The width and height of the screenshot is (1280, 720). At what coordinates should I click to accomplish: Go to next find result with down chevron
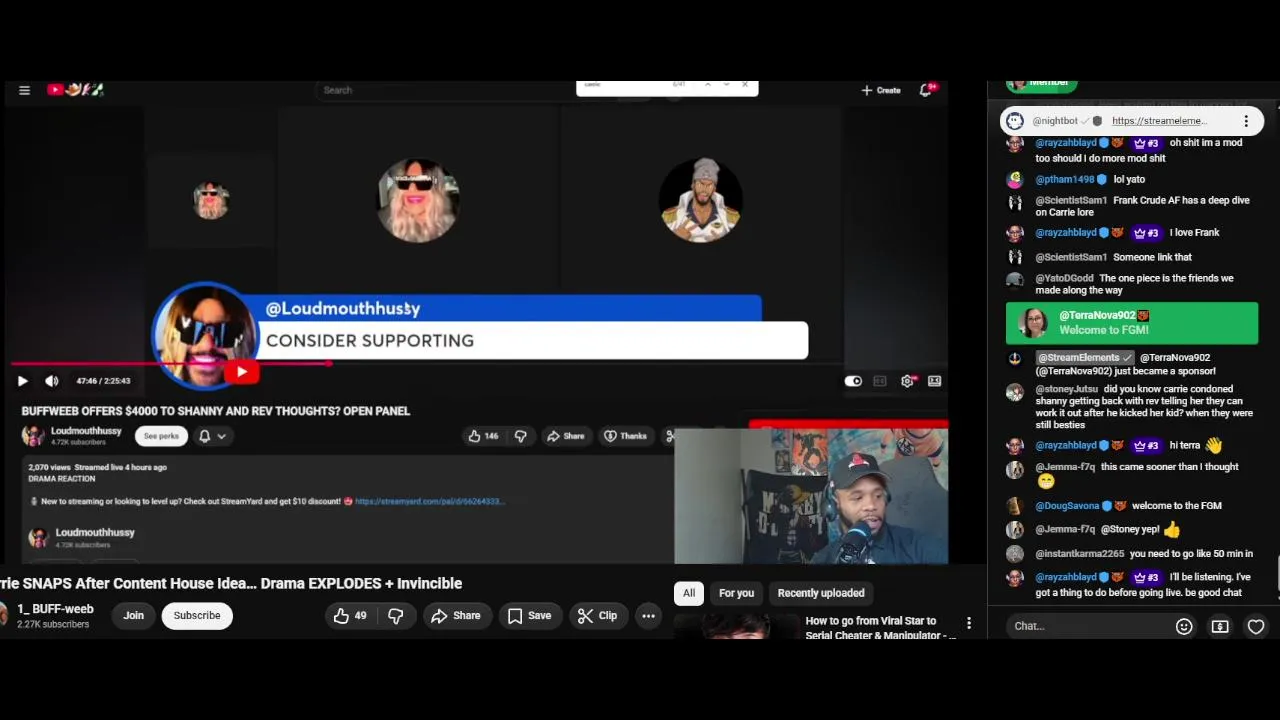[x=726, y=85]
